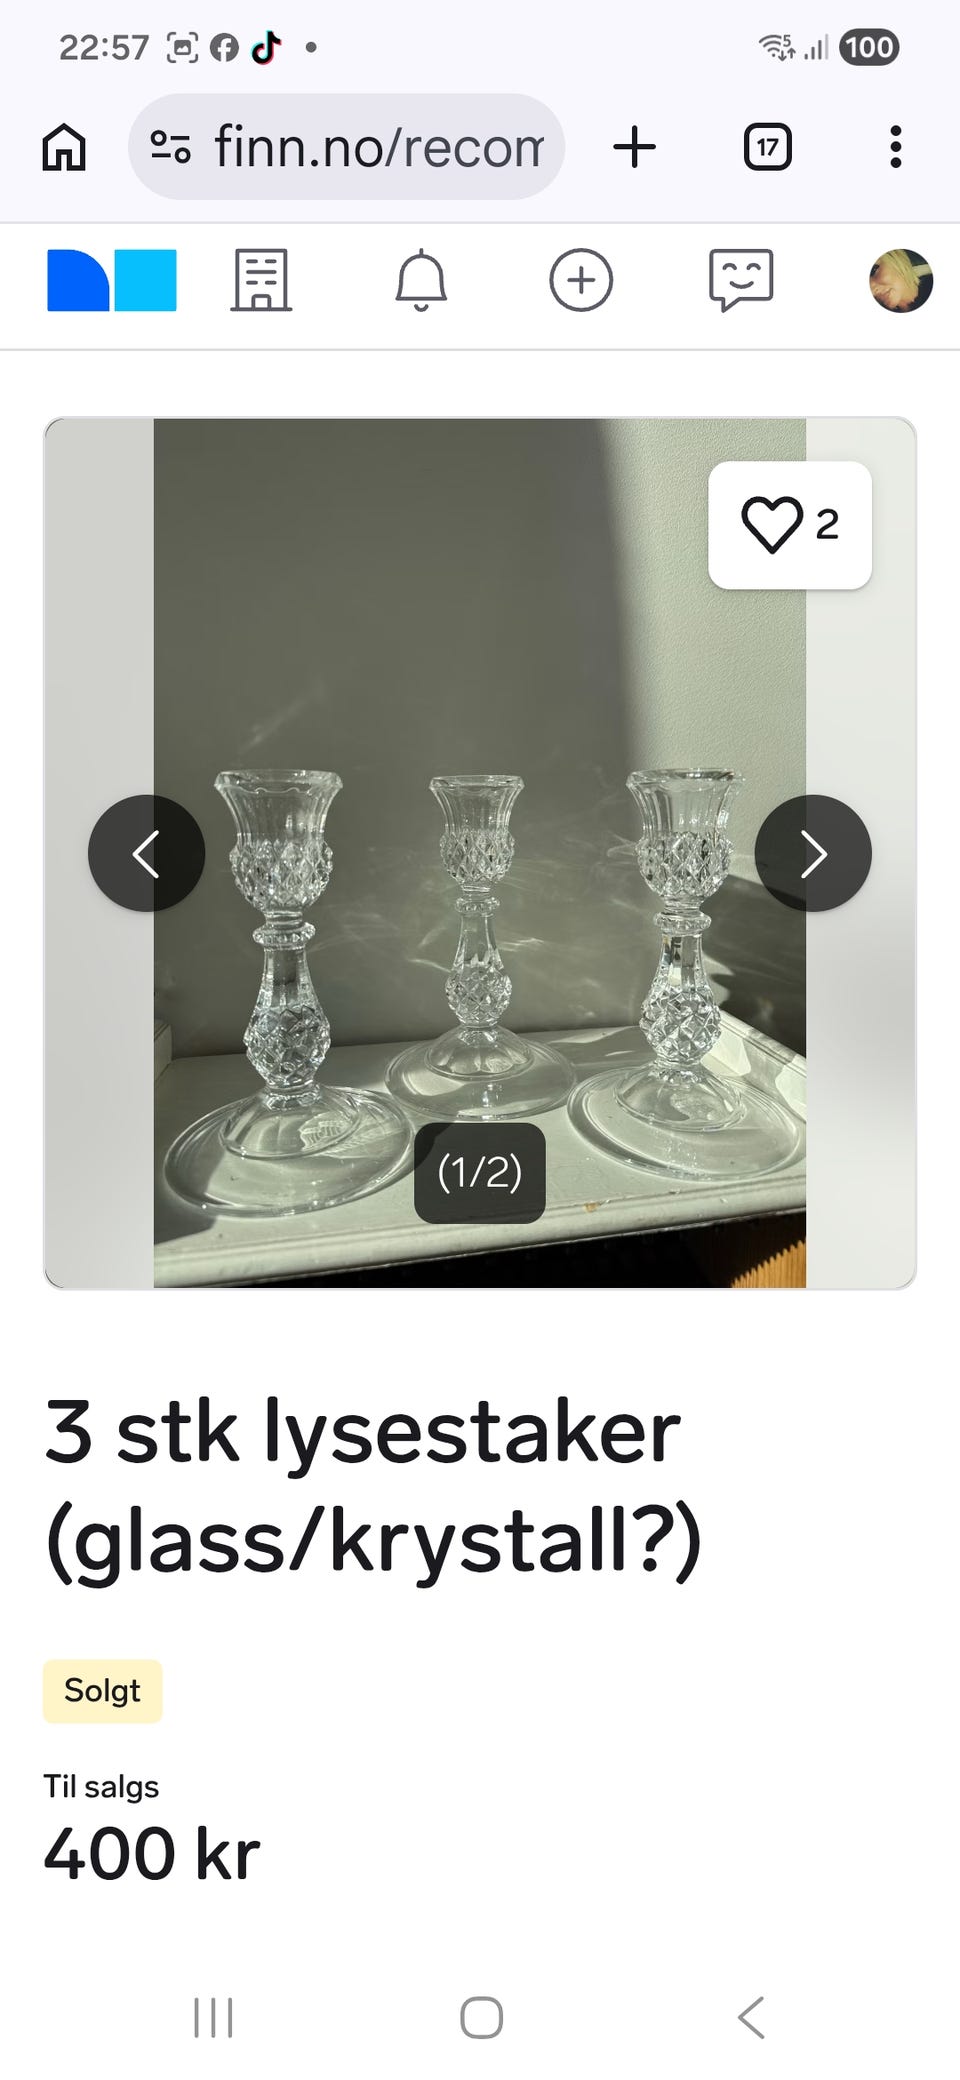Open the profile avatar picture
This screenshot has height=2080, width=960.
pyautogui.click(x=901, y=280)
